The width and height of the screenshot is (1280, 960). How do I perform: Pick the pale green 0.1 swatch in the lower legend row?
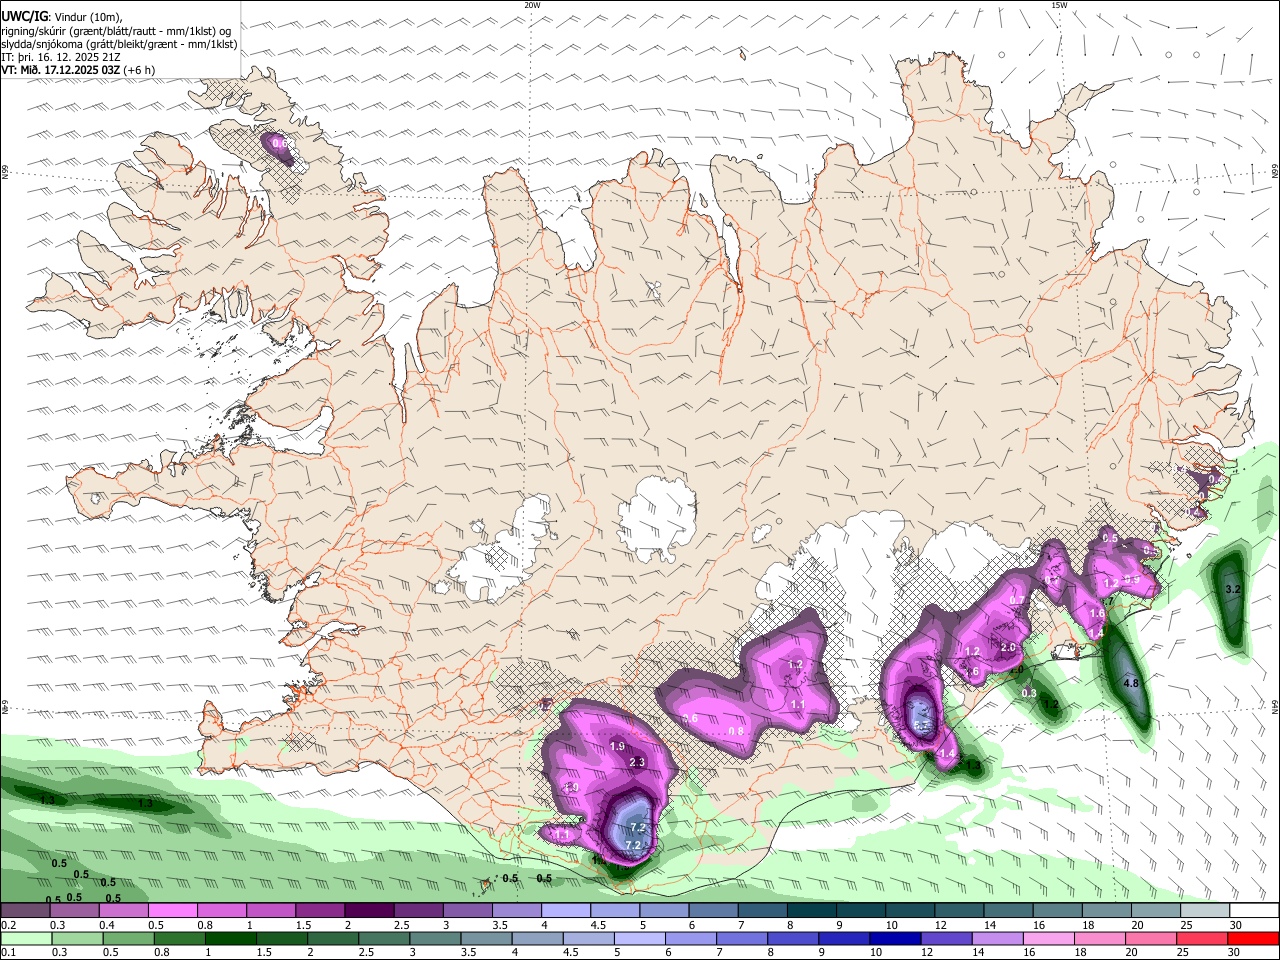pos(26,938)
